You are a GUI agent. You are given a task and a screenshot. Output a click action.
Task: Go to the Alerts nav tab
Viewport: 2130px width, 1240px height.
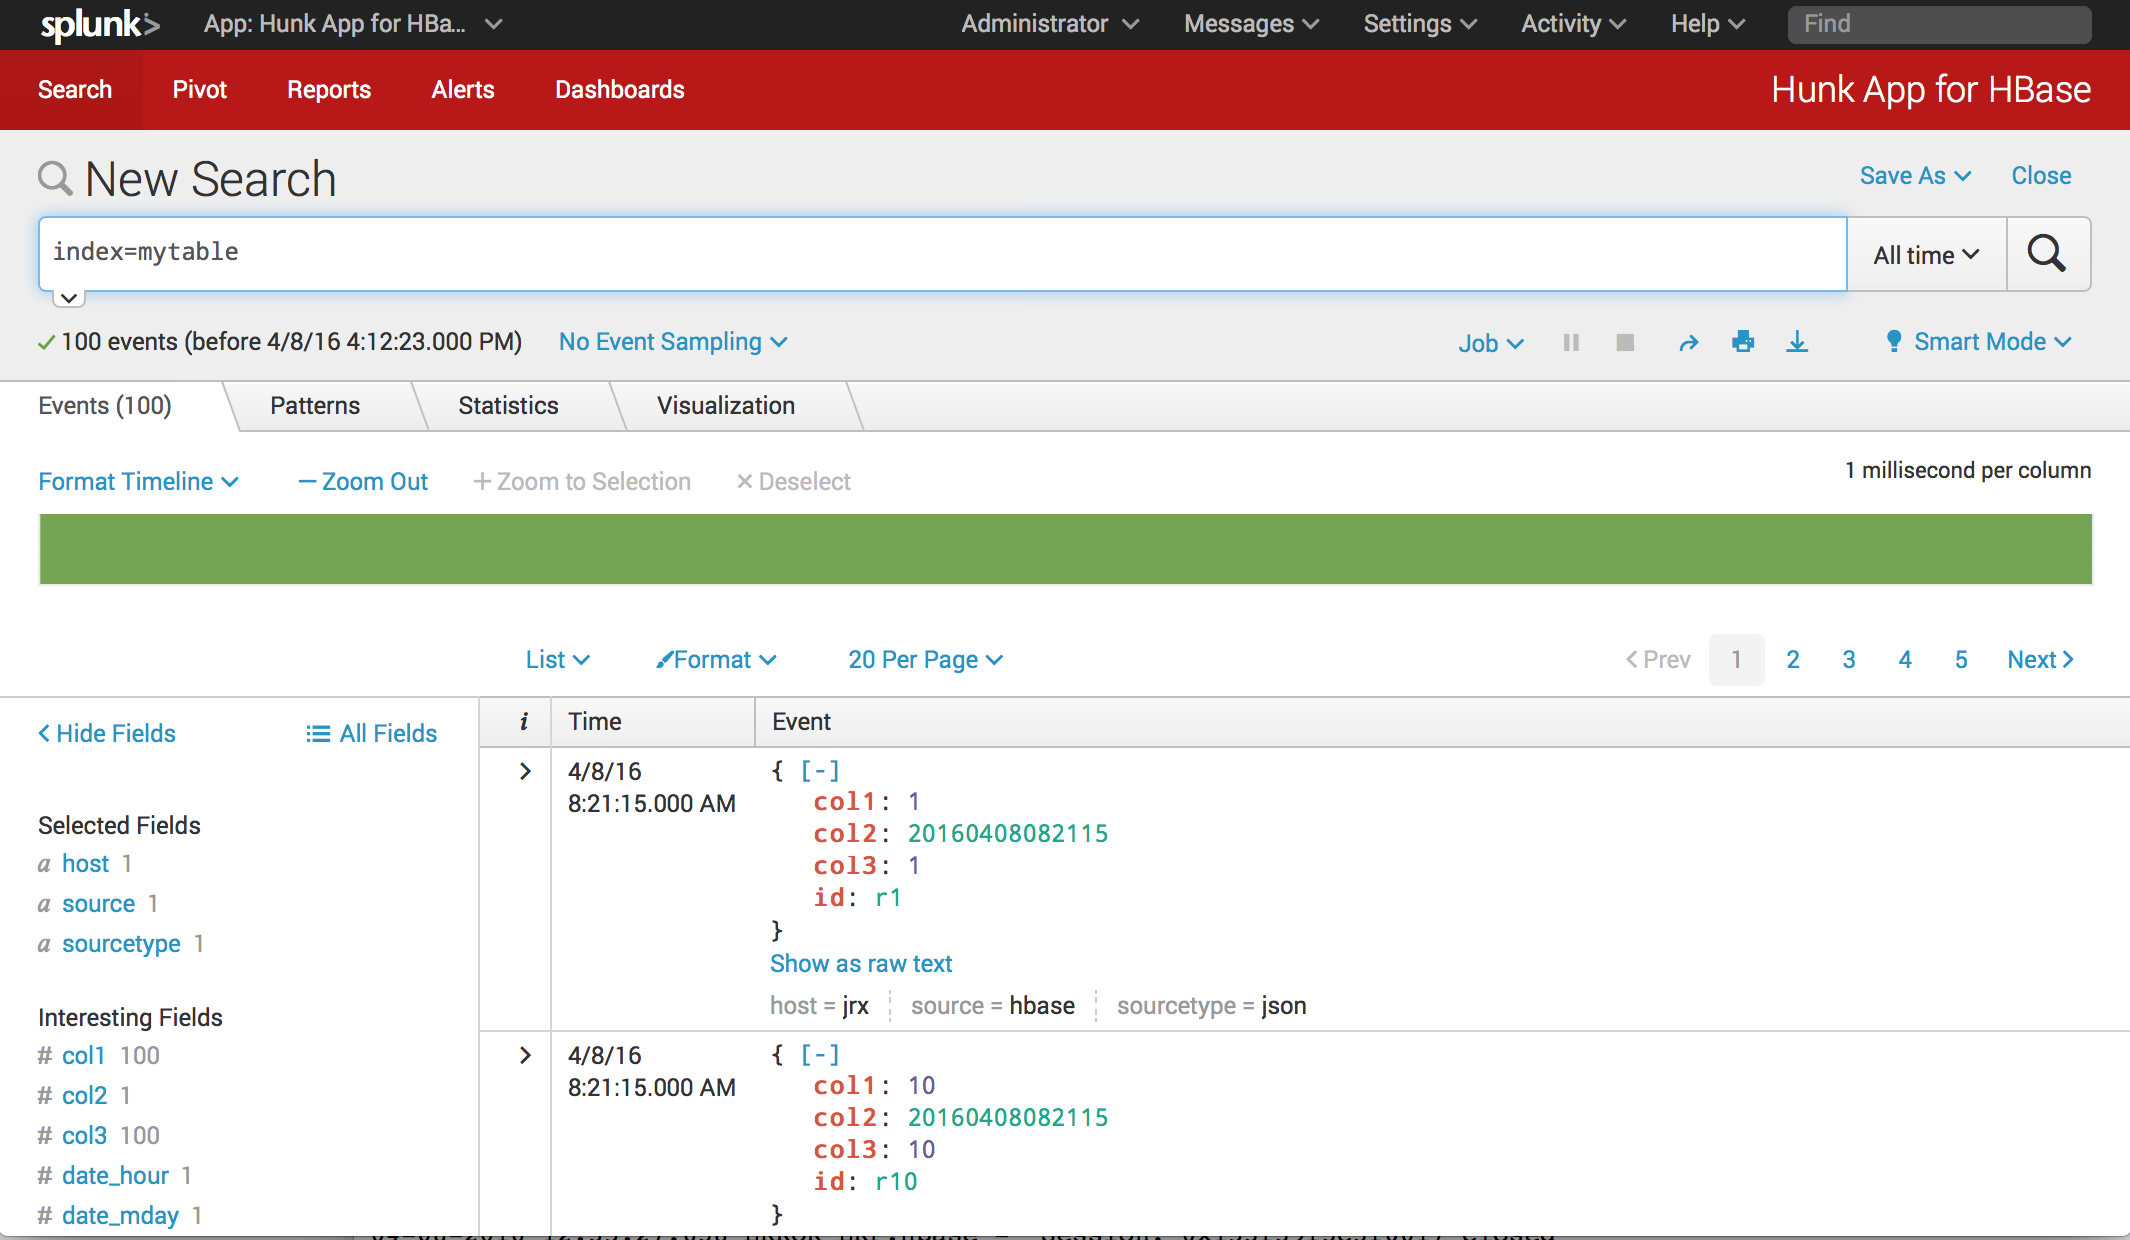coord(463,90)
